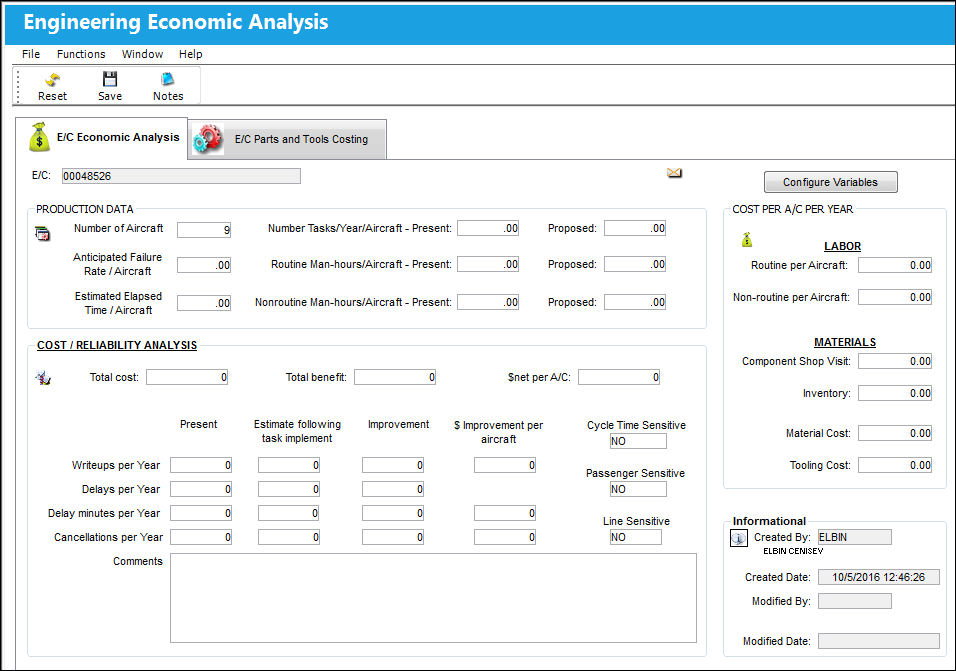Click the Inventory materials field
Viewport: 956px width, 671px height.
pos(895,394)
